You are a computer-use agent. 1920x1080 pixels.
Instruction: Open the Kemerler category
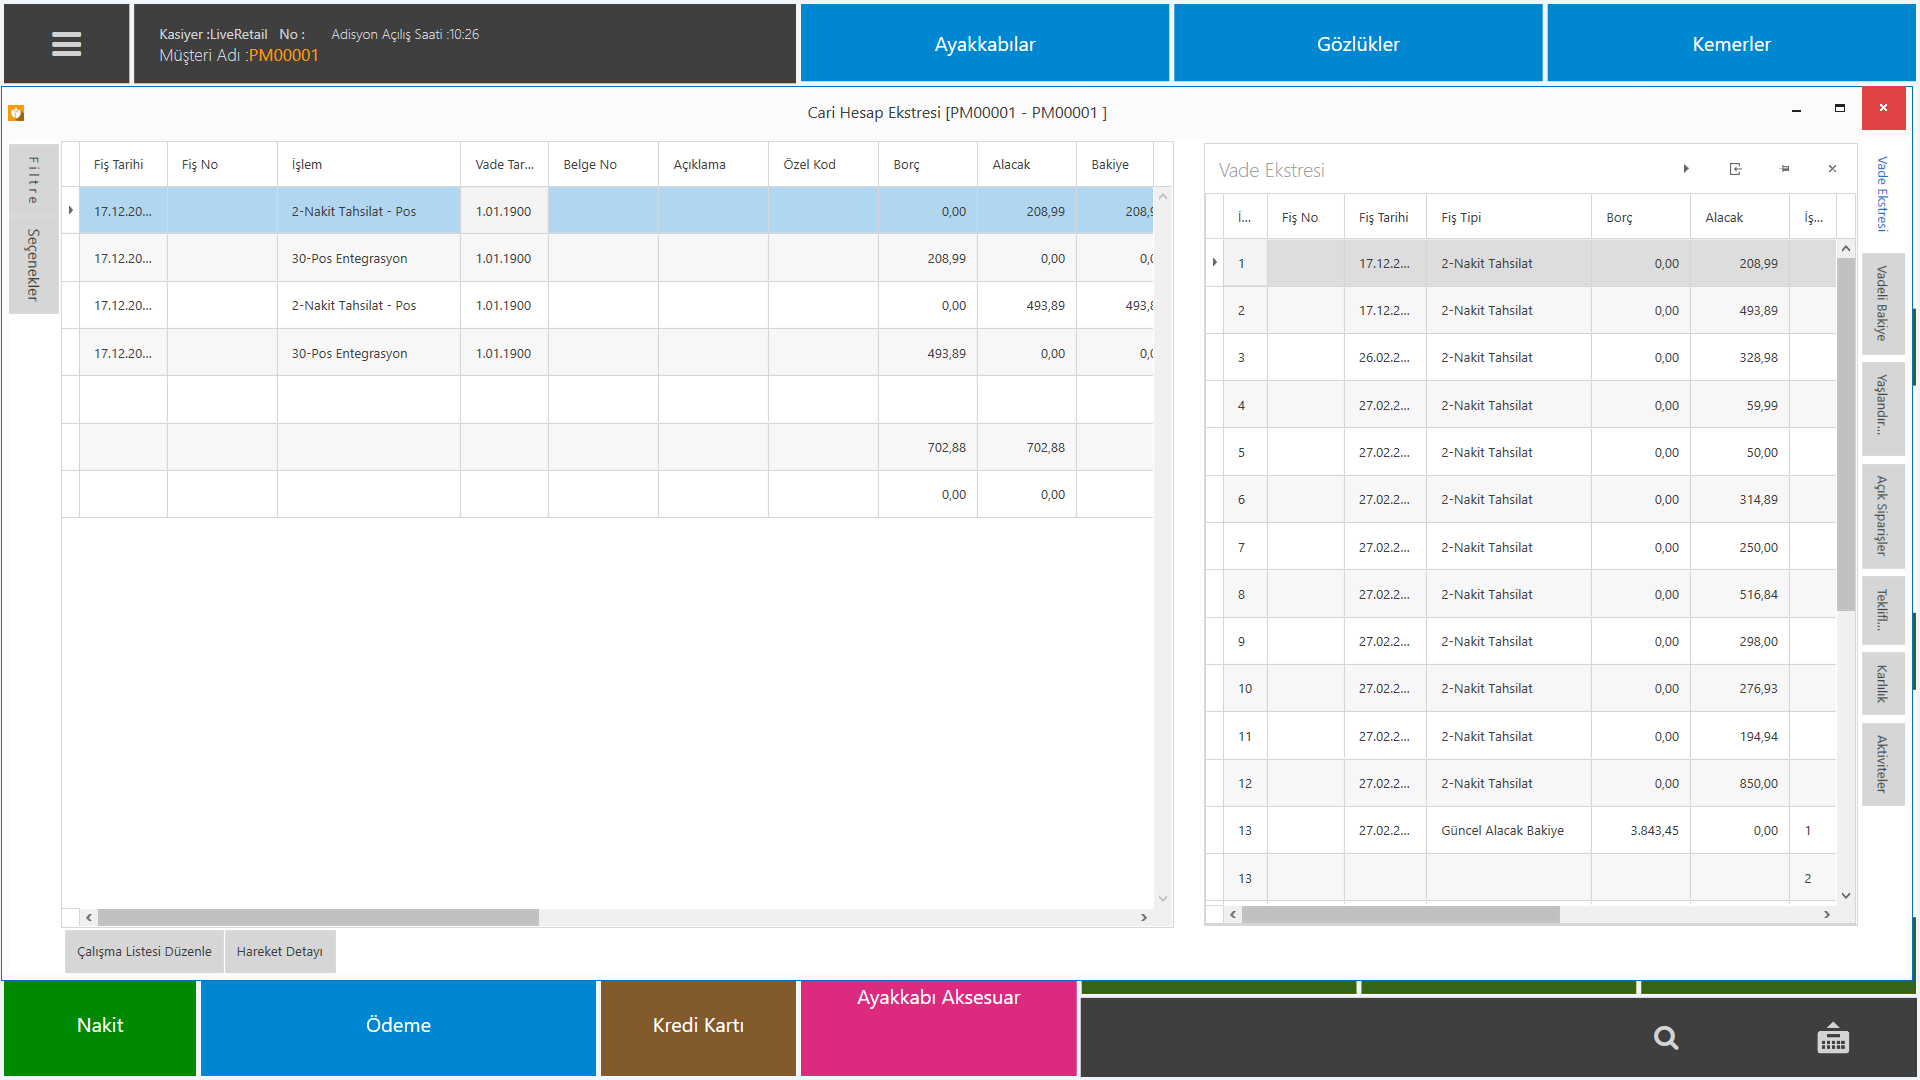click(x=1730, y=43)
